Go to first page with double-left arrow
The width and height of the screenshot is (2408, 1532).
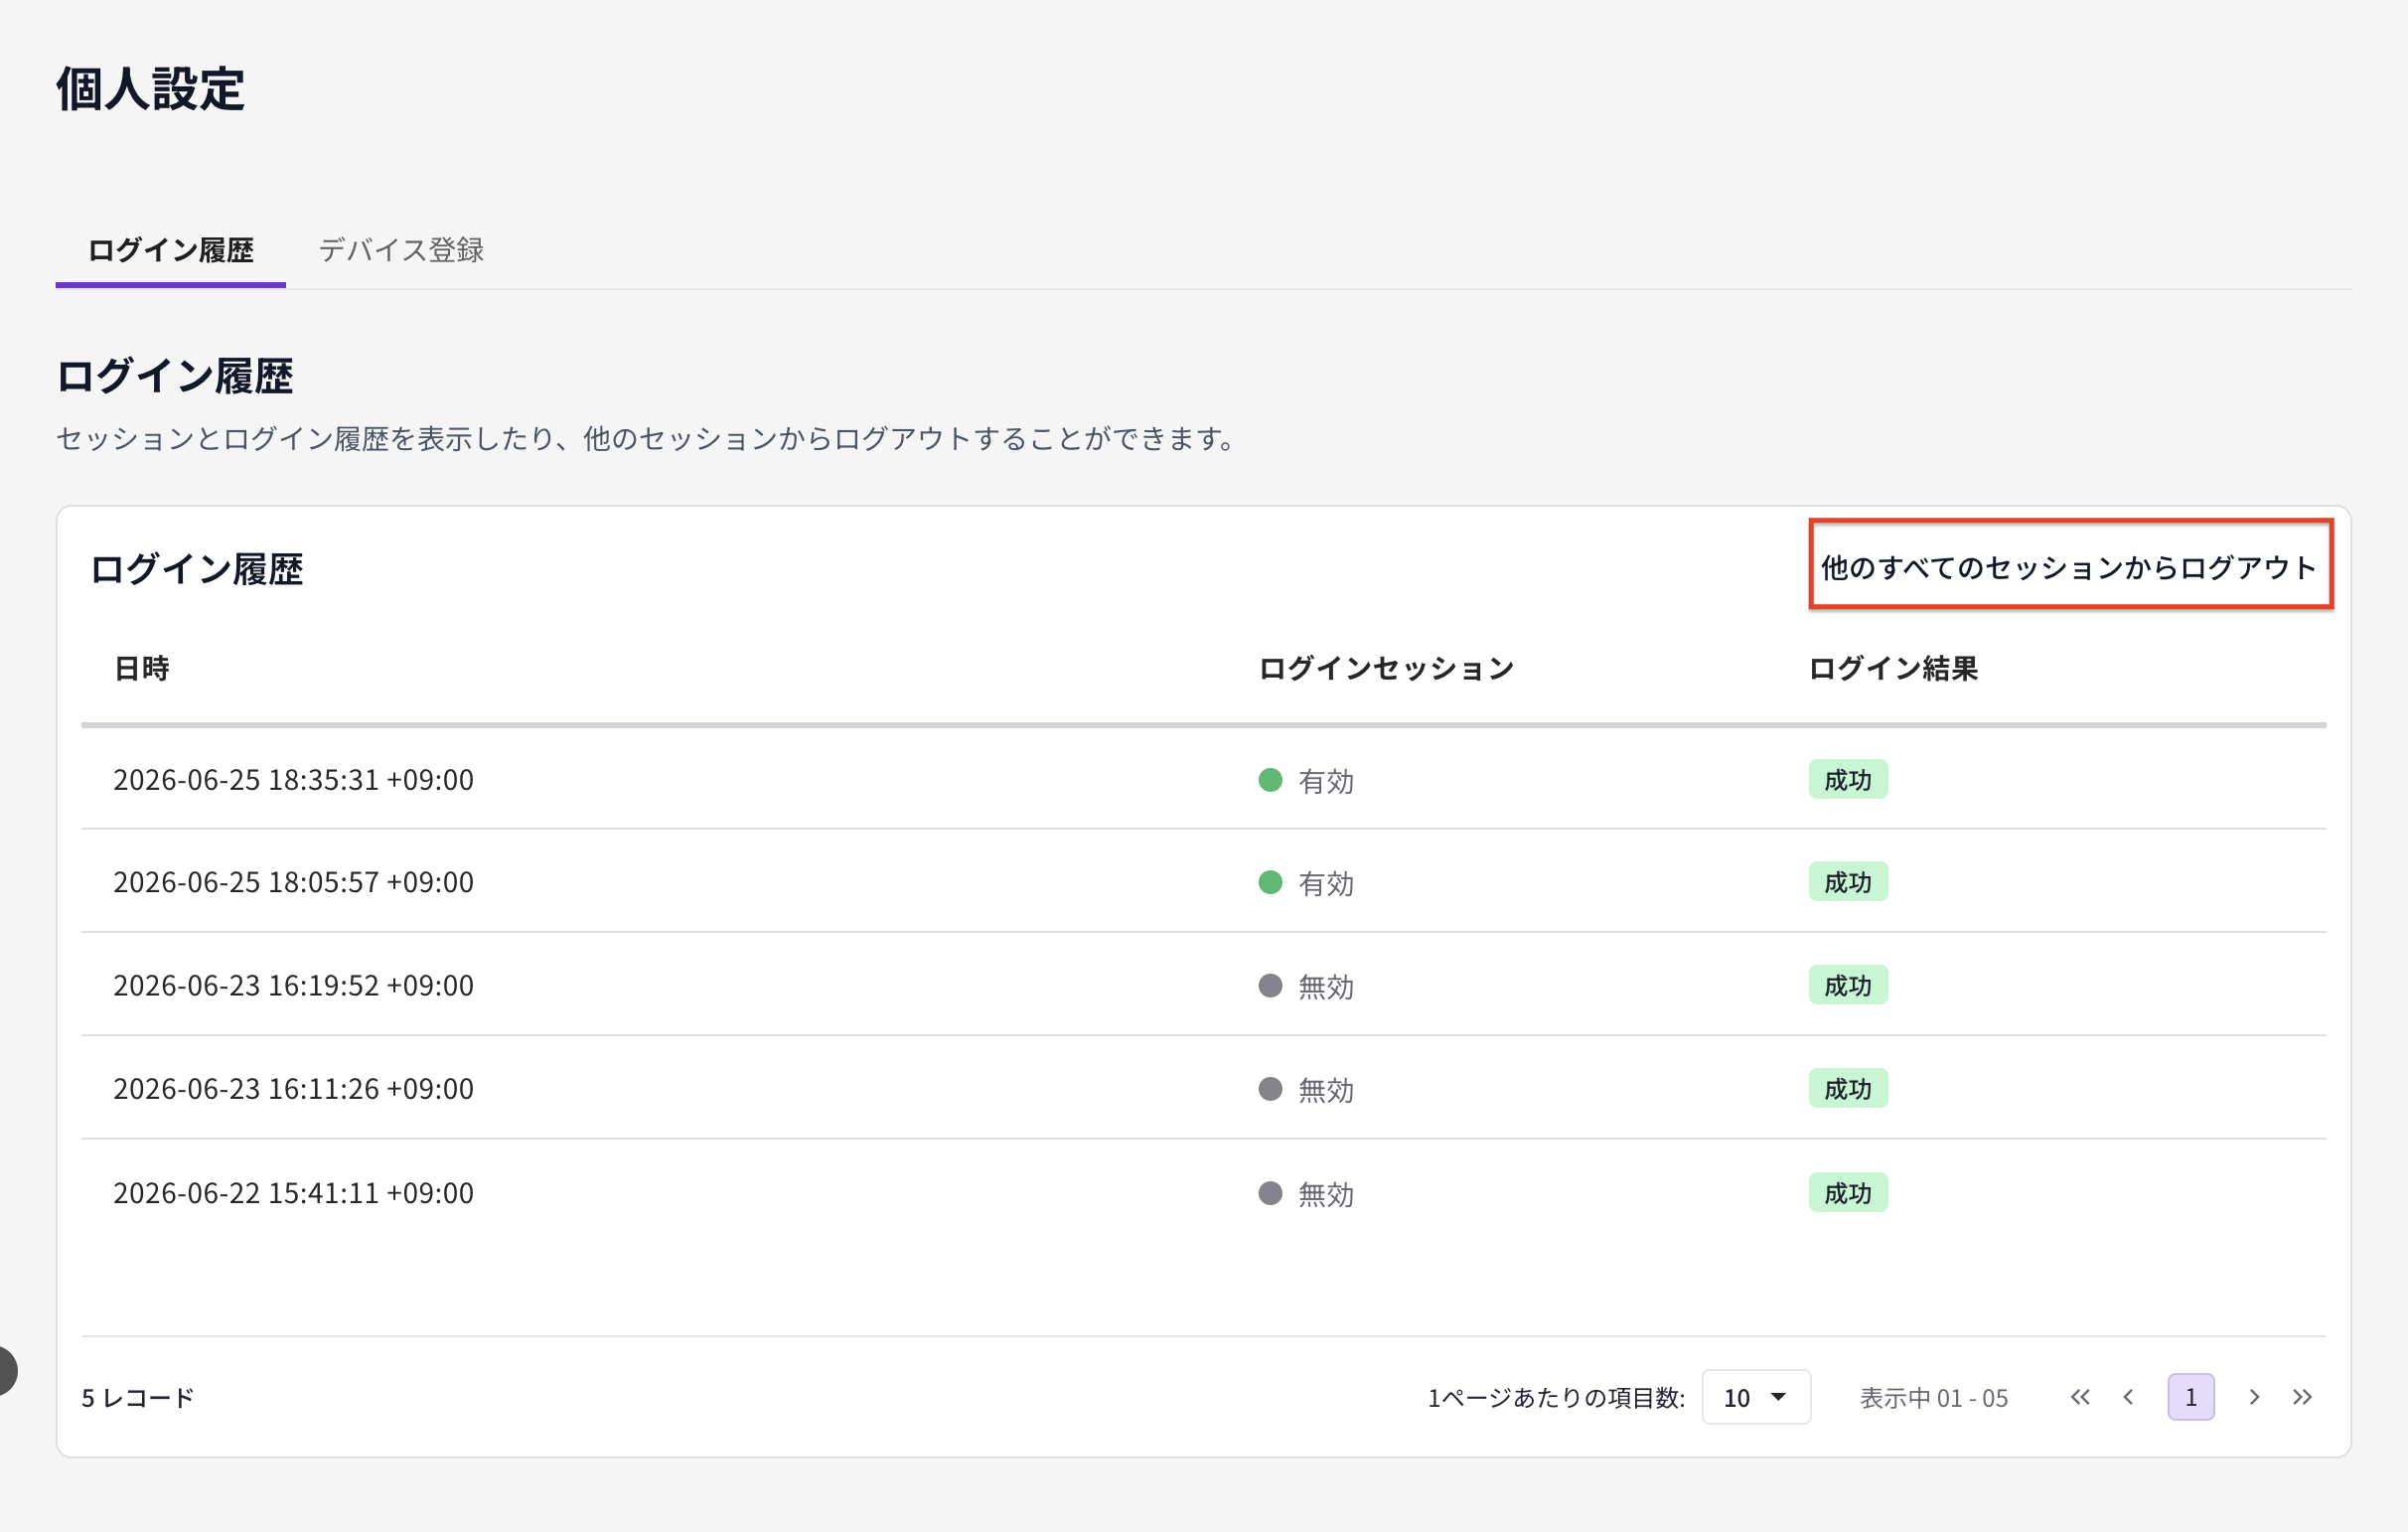click(x=2080, y=1397)
